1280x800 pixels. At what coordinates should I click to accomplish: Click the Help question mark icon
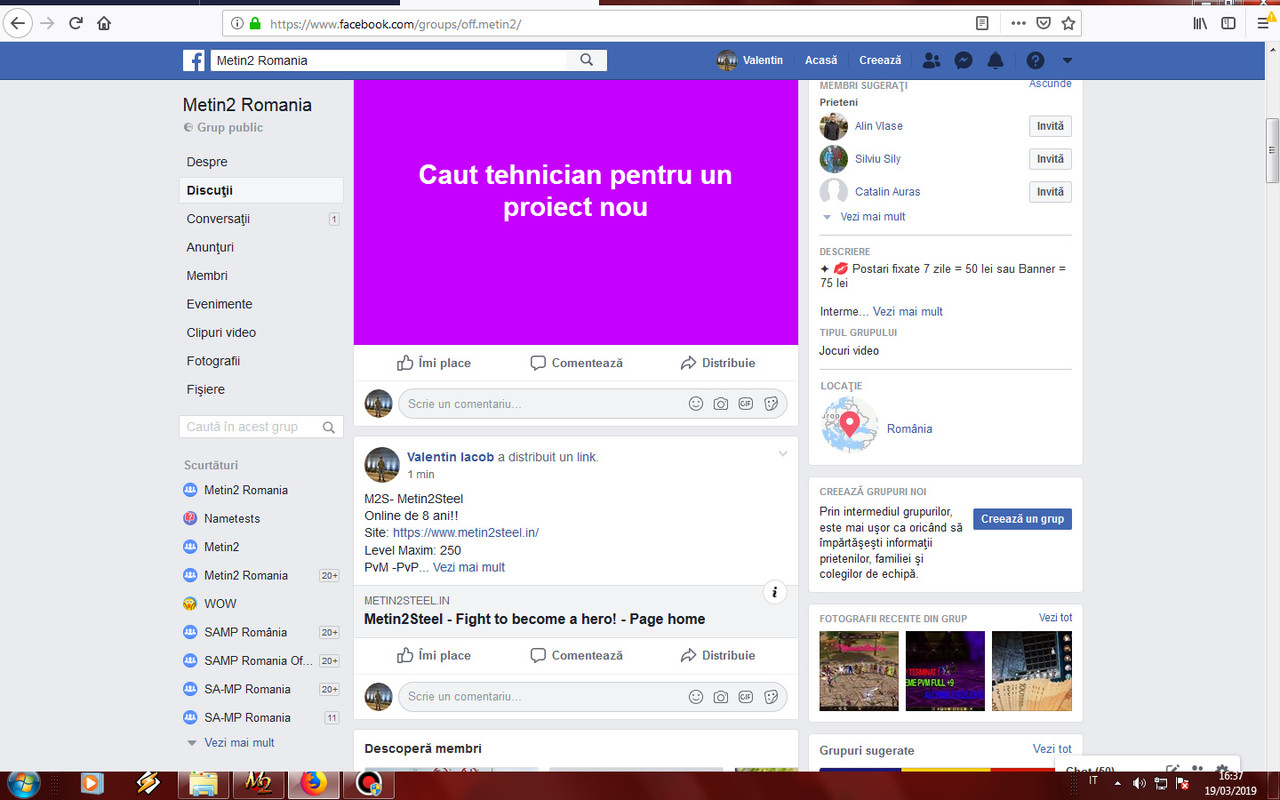click(x=1035, y=60)
